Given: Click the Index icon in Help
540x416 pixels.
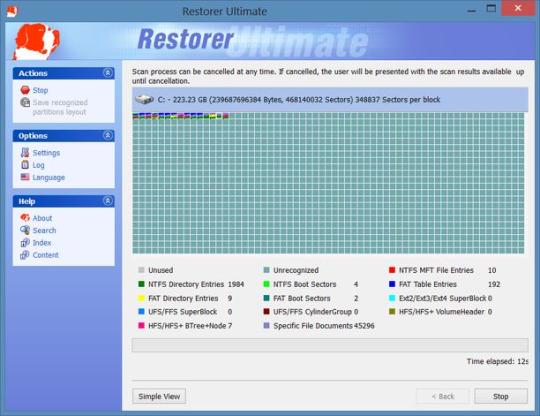Looking at the screenshot, I should tap(25, 242).
